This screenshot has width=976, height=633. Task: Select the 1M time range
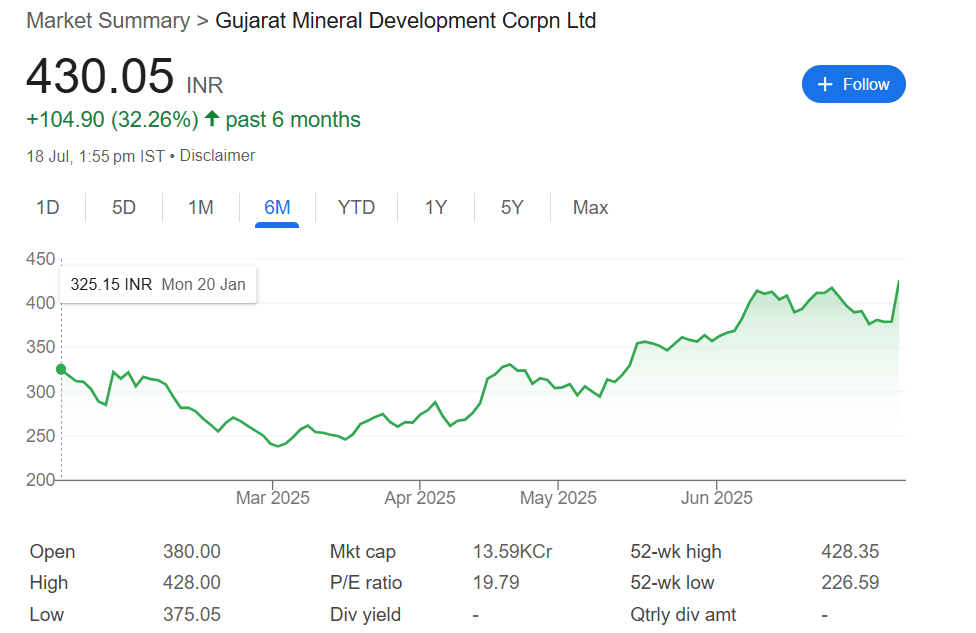point(200,207)
